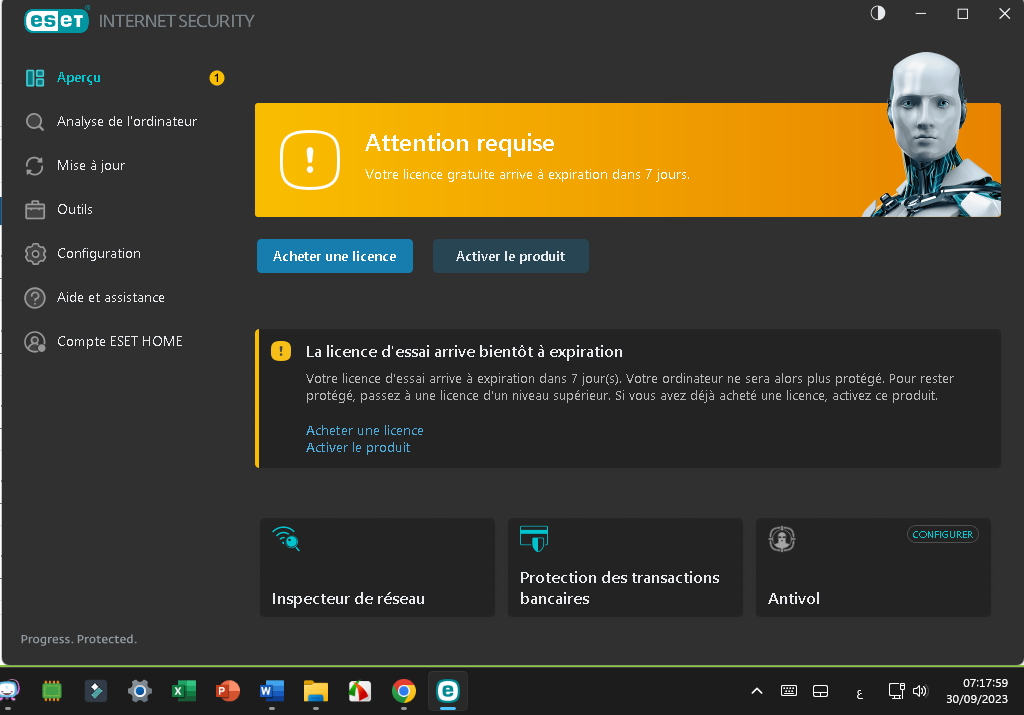The height and width of the screenshot is (715, 1024).
Task: Click 'Attention requise' heading text
Action: tap(459, 143)
